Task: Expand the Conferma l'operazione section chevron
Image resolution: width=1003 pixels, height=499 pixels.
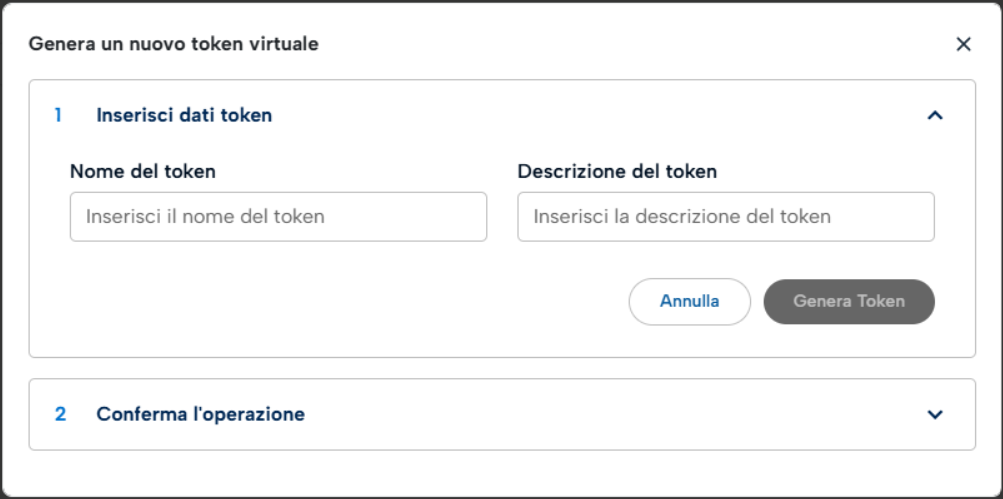Action: pos(935,414)
